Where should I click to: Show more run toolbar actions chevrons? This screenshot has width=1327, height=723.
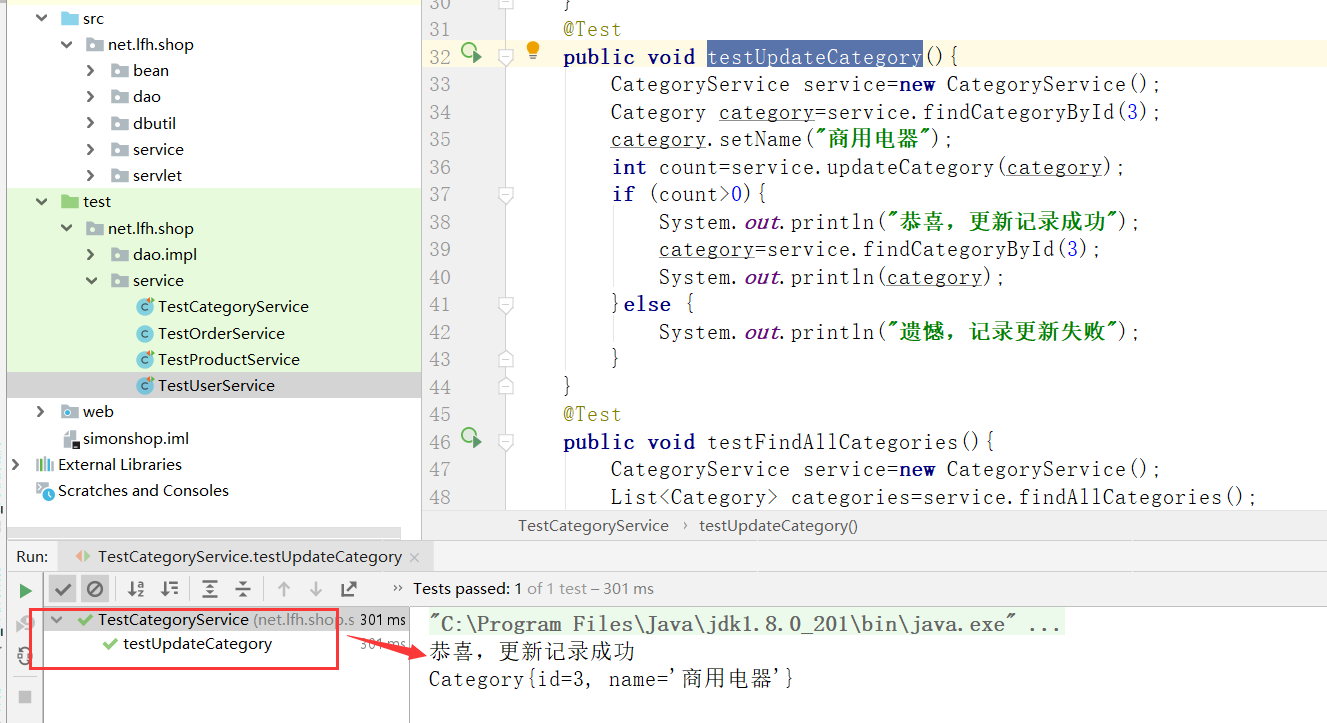point(399,588)
